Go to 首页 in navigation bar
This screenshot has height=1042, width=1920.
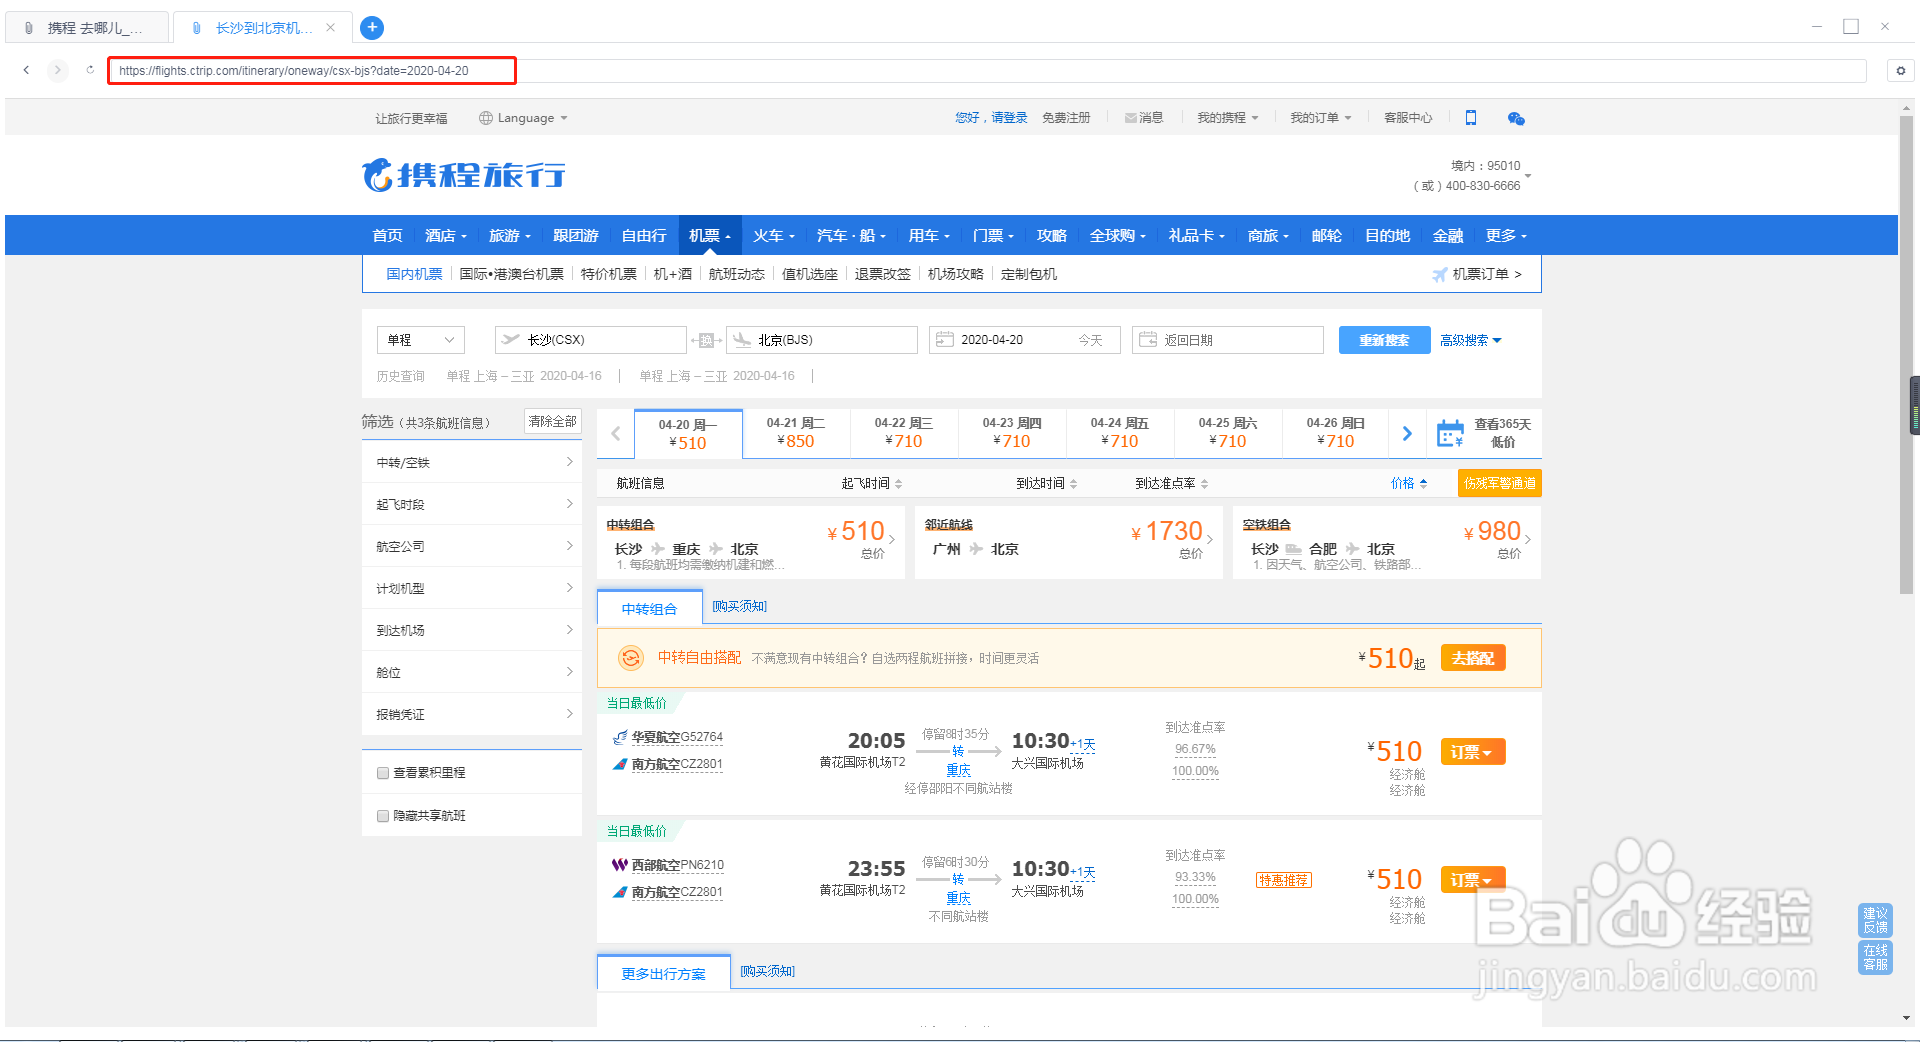pyautogui.click(x=388, y=235)
